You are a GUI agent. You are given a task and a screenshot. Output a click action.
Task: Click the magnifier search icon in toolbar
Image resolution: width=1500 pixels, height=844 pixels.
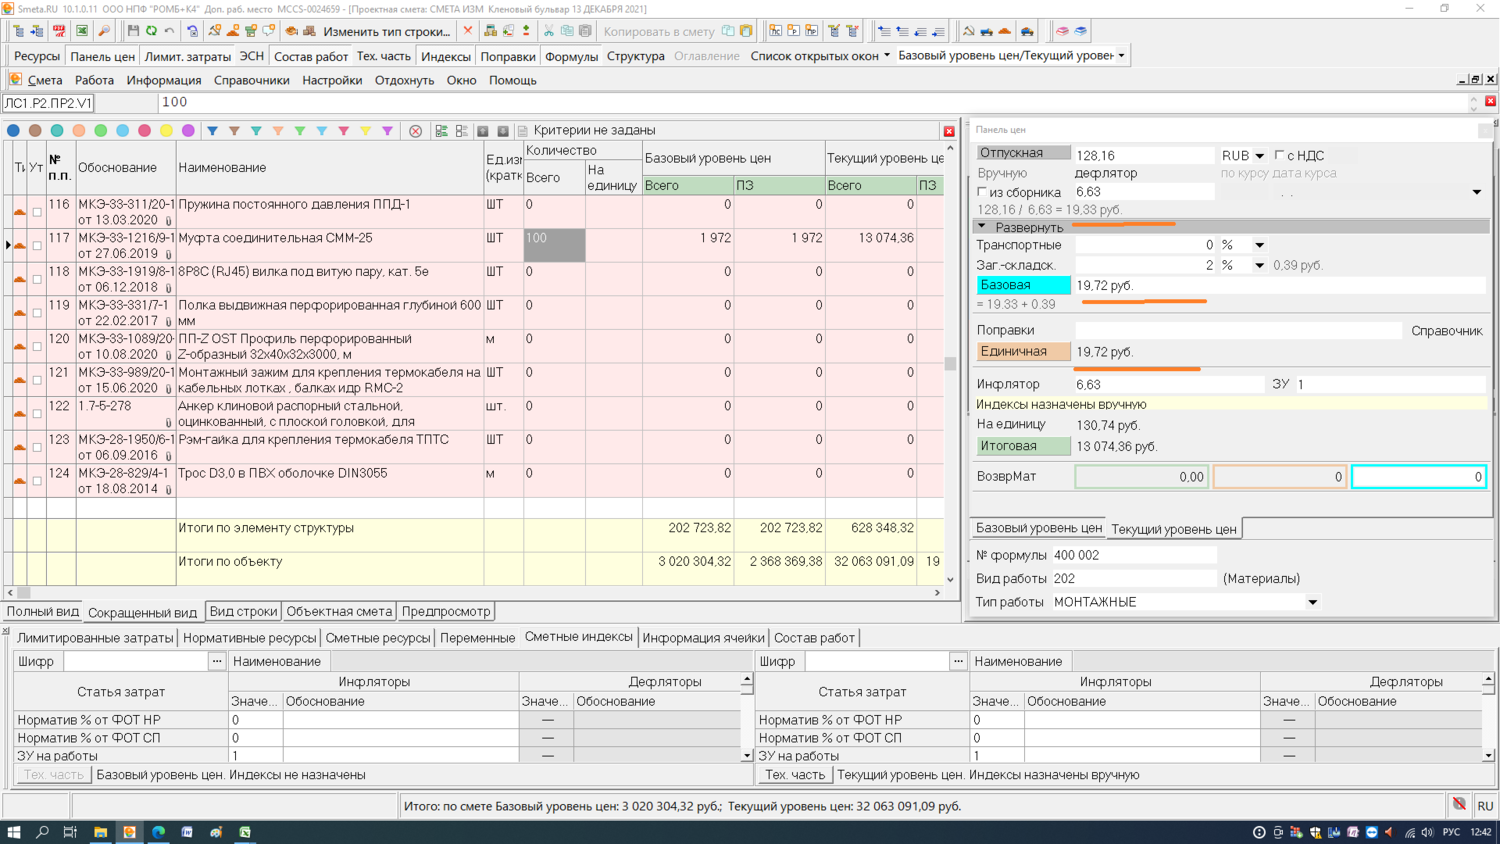(x=104, y=31)
